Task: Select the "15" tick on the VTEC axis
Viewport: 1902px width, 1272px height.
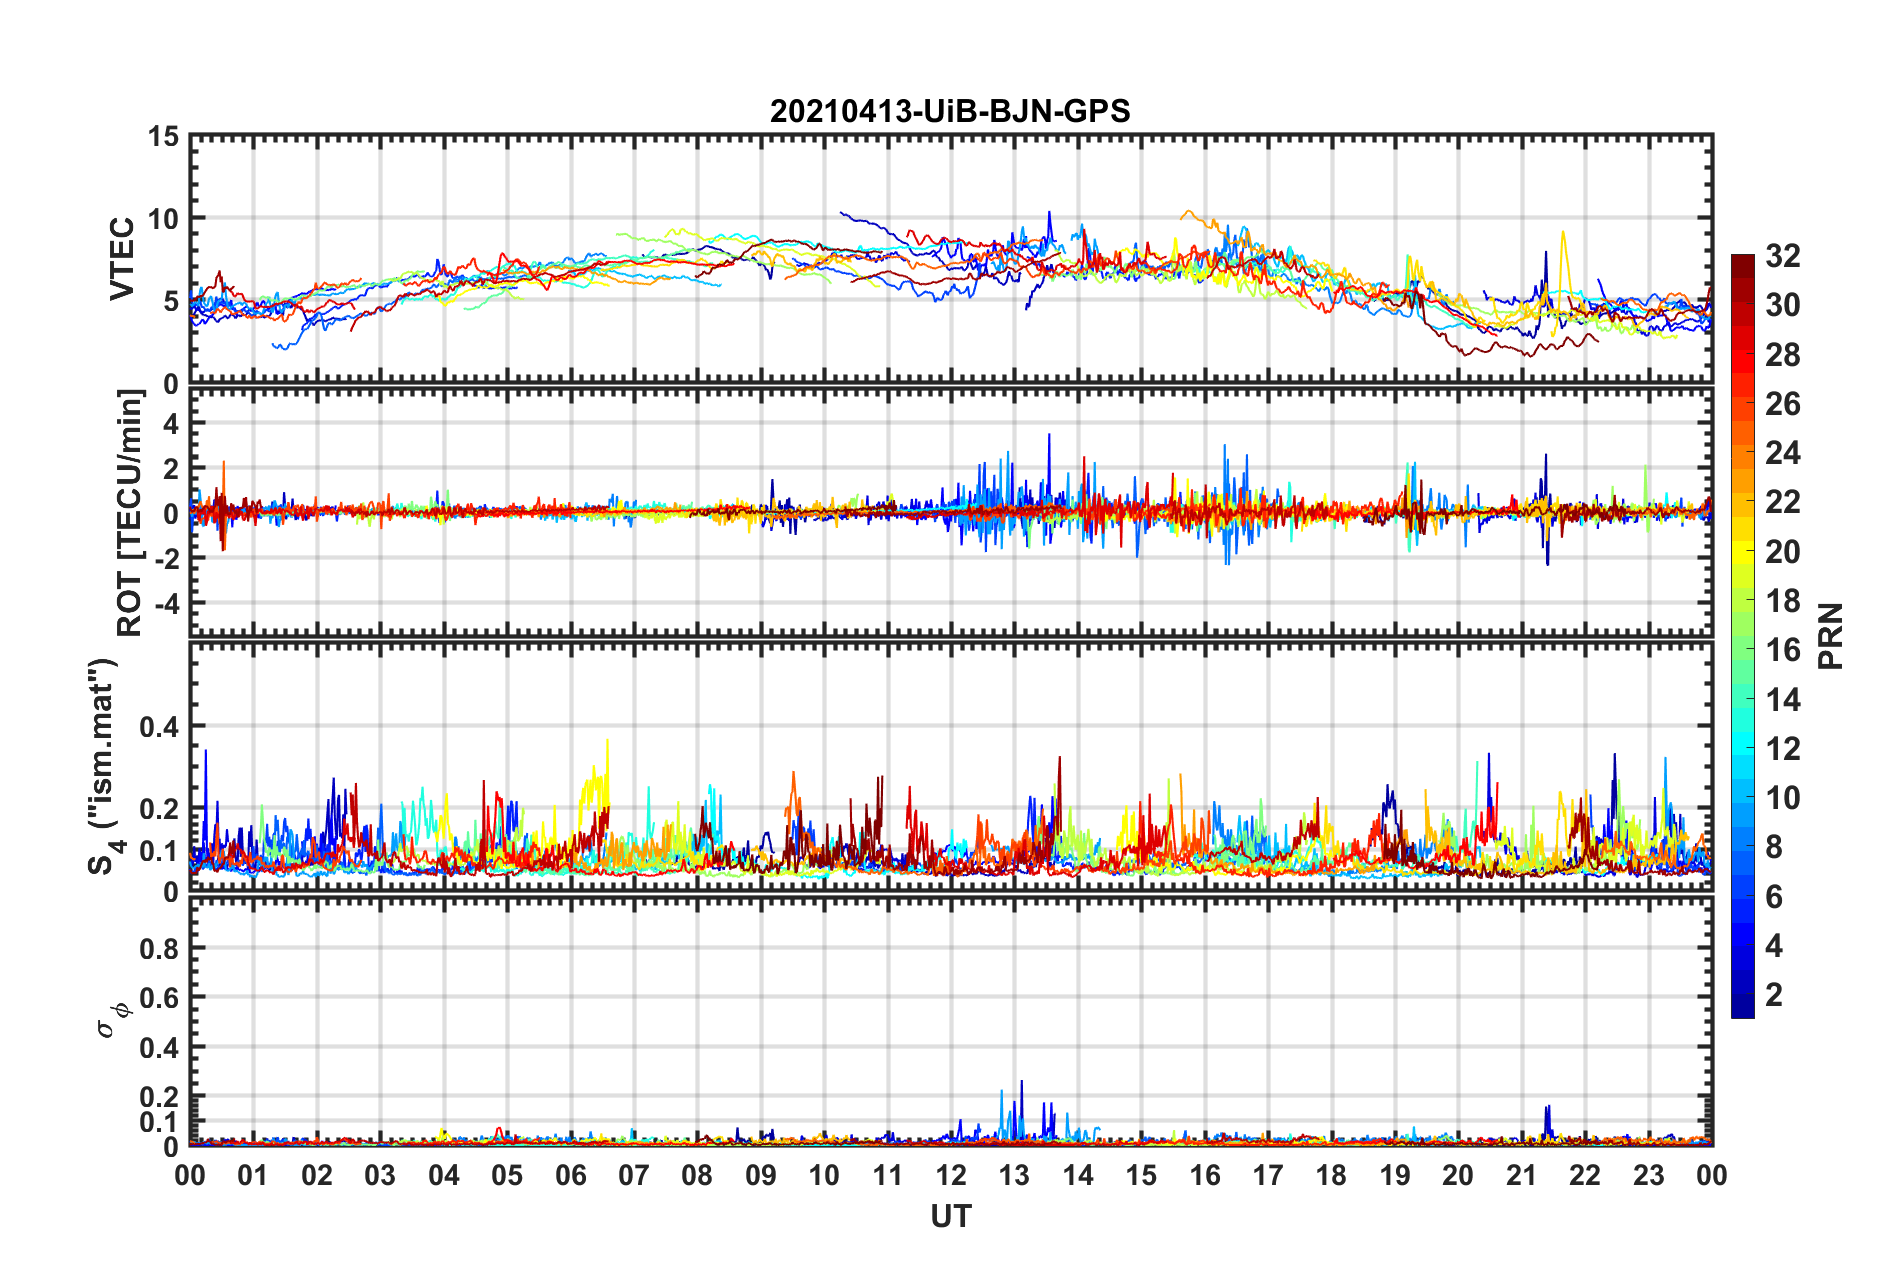Action: pos(163,136)
